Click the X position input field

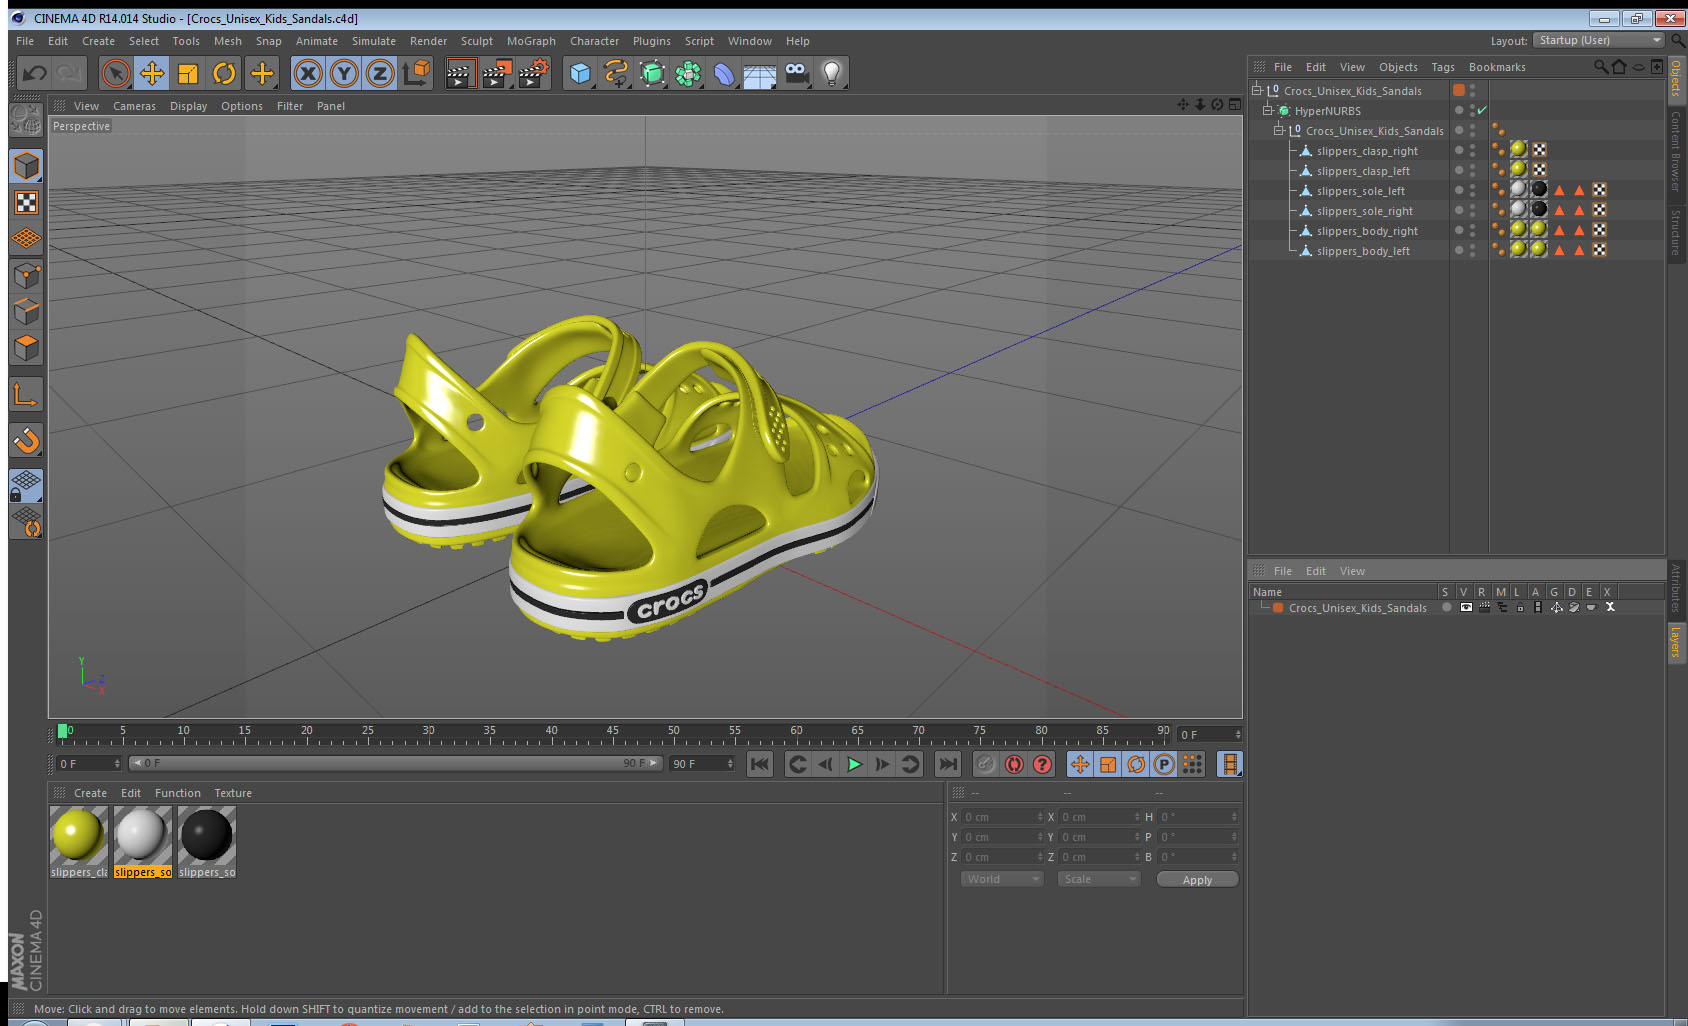1003,817
